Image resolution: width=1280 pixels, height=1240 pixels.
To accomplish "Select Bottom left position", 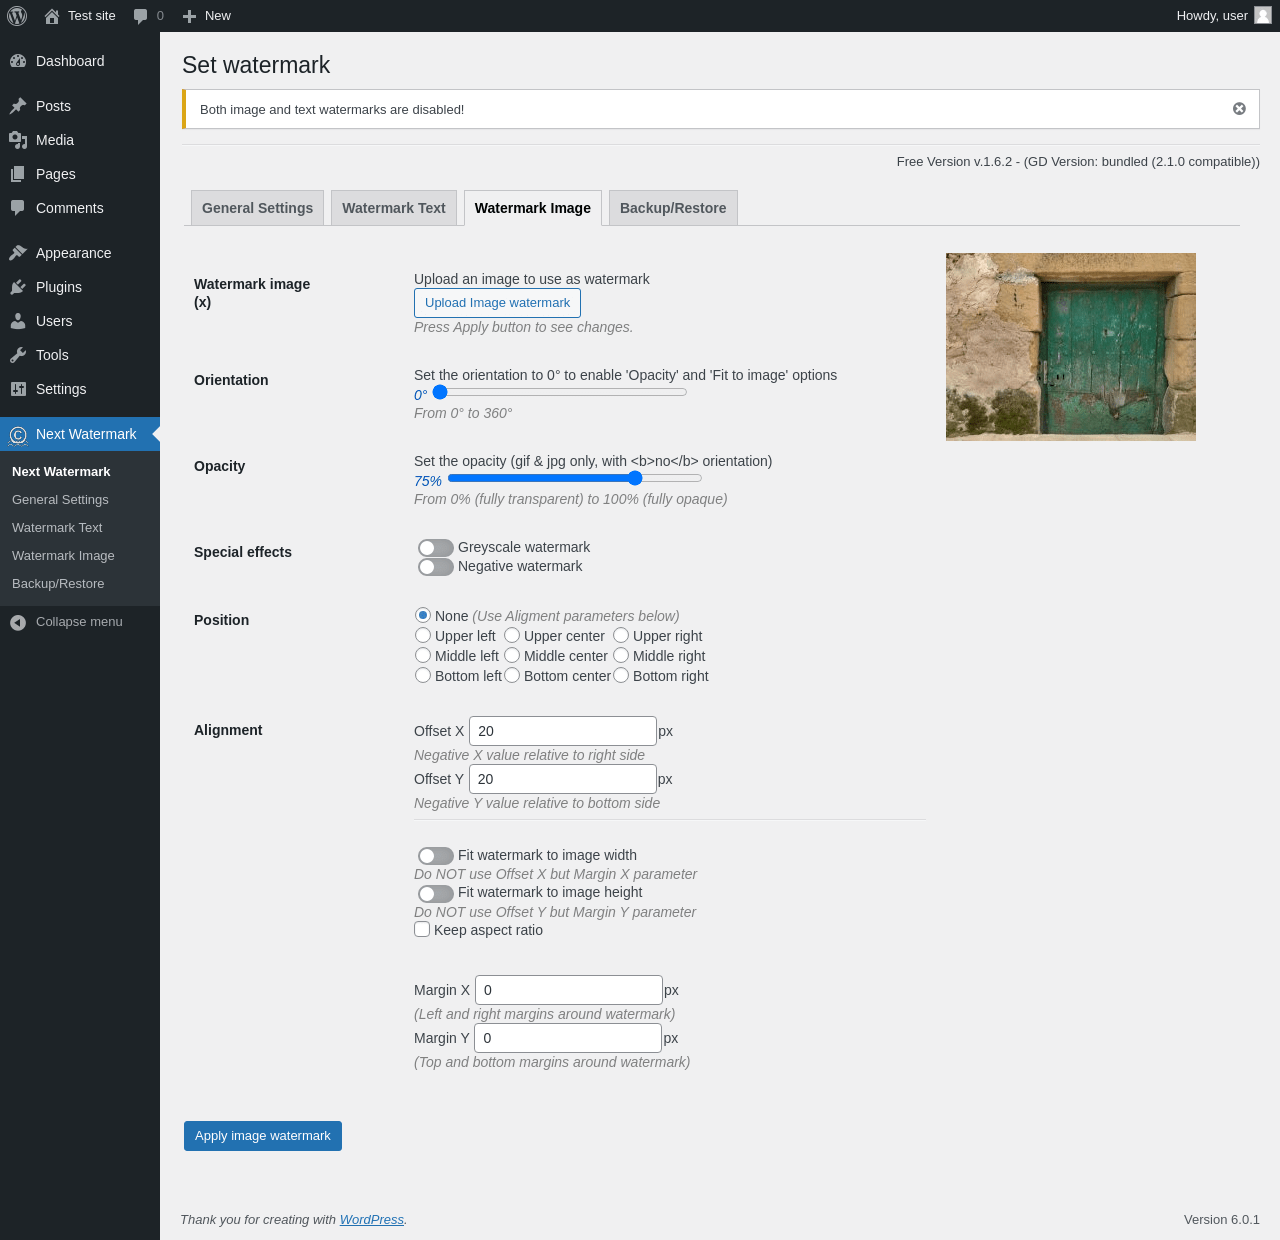I will click(x=423, y=675).
